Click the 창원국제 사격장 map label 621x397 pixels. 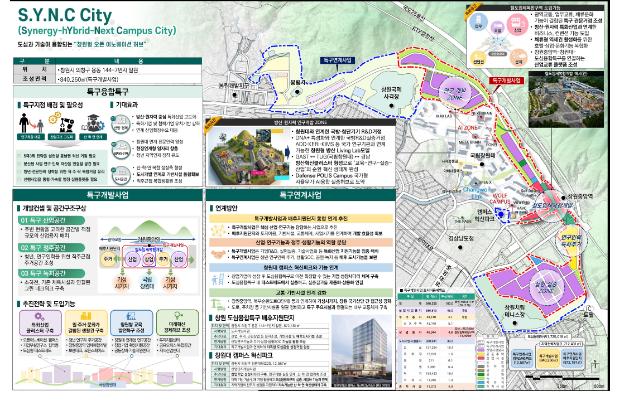click(391, 92)
